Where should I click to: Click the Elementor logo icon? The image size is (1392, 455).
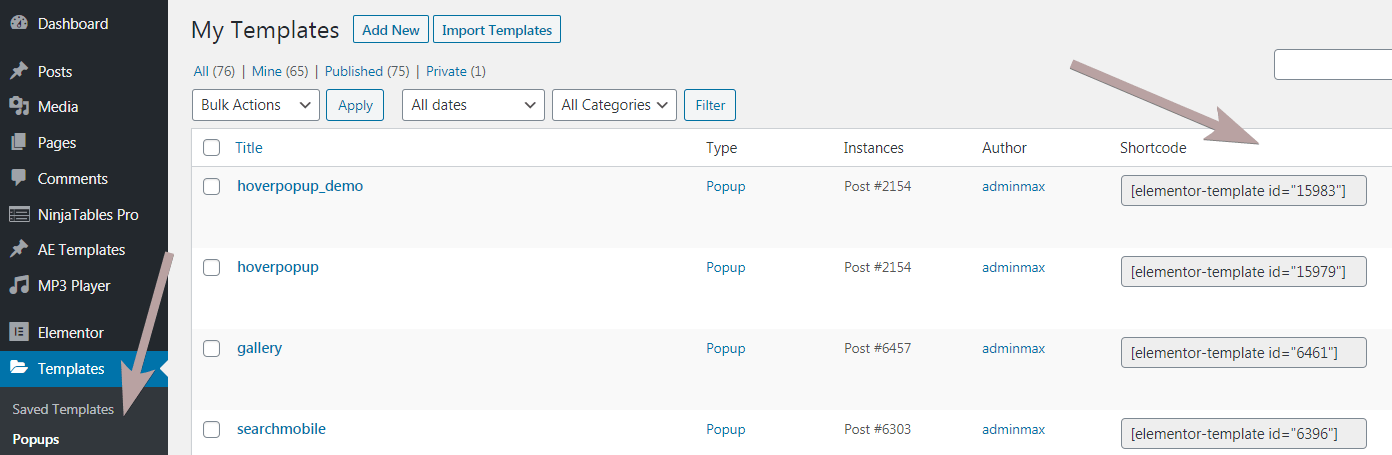pyautogui.click(x=18, y=333)
